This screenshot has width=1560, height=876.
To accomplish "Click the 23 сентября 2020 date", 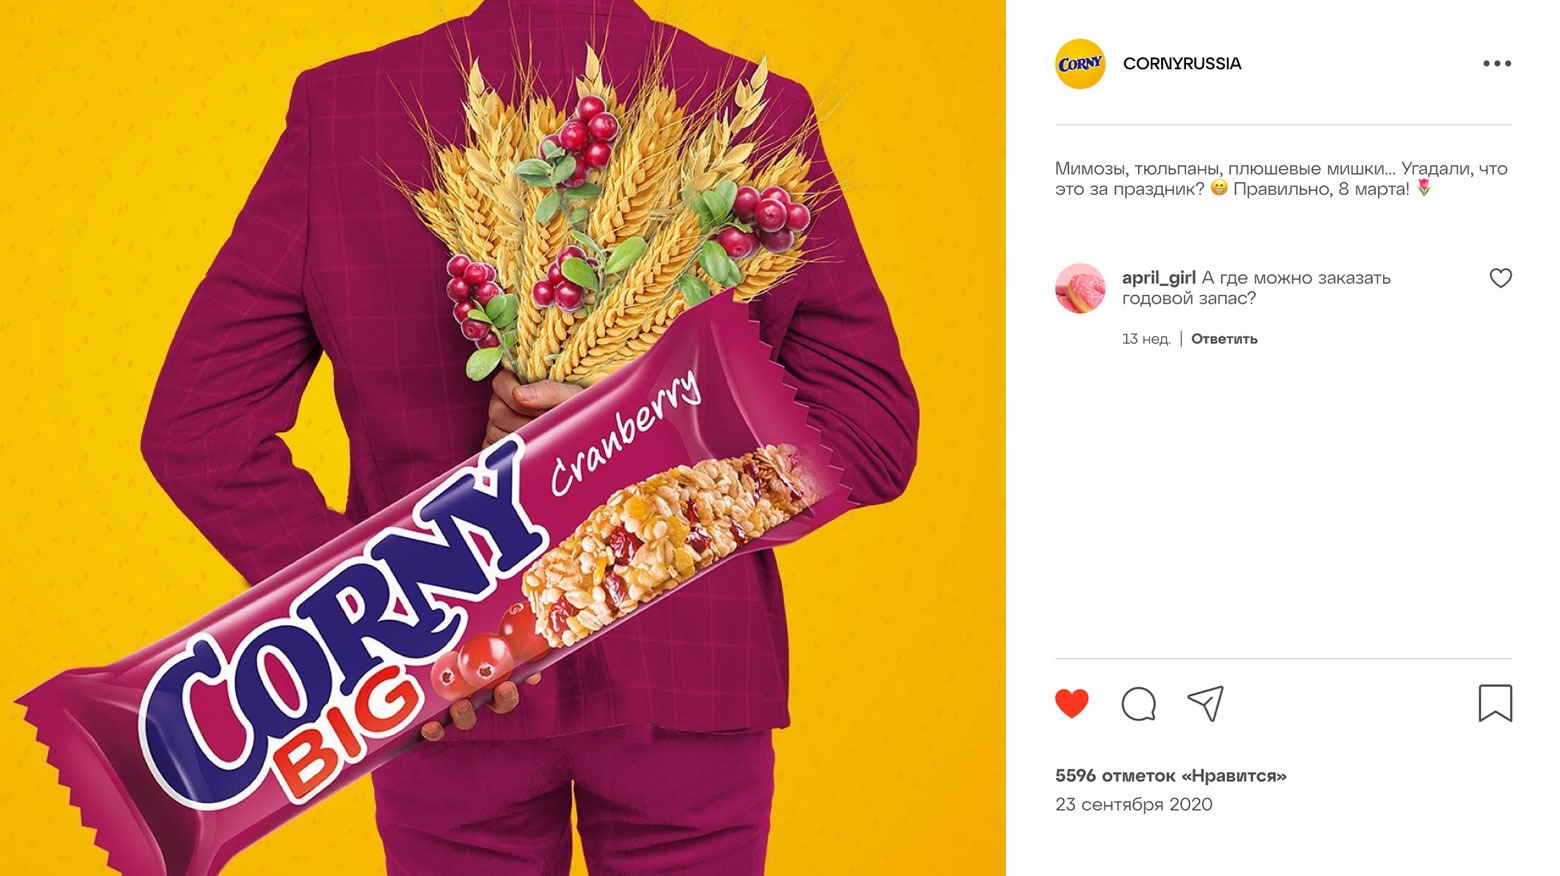I will pos(1133,804).
